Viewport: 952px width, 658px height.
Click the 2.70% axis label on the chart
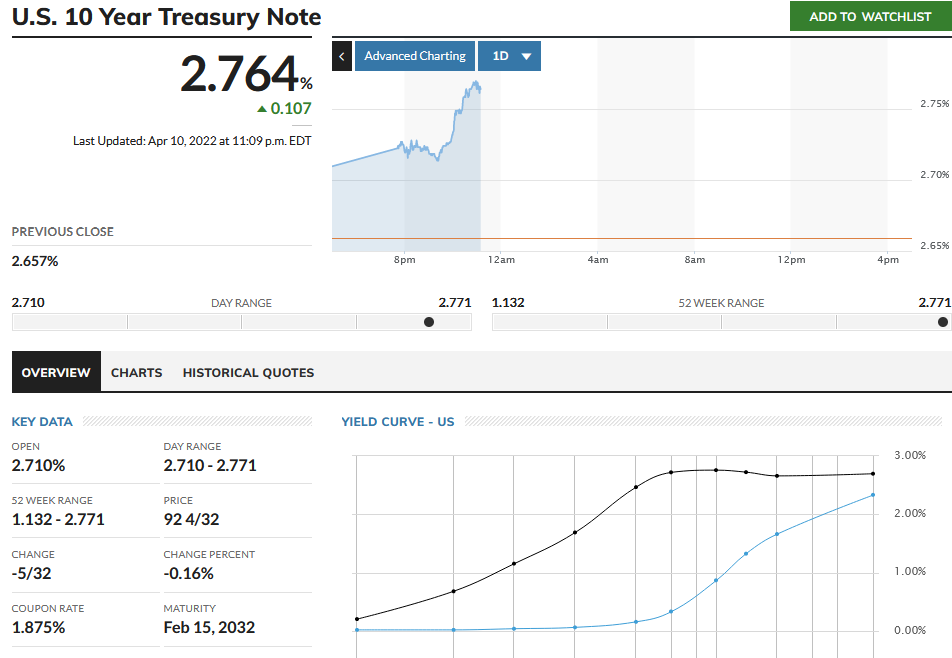click(x=934, y=175)
